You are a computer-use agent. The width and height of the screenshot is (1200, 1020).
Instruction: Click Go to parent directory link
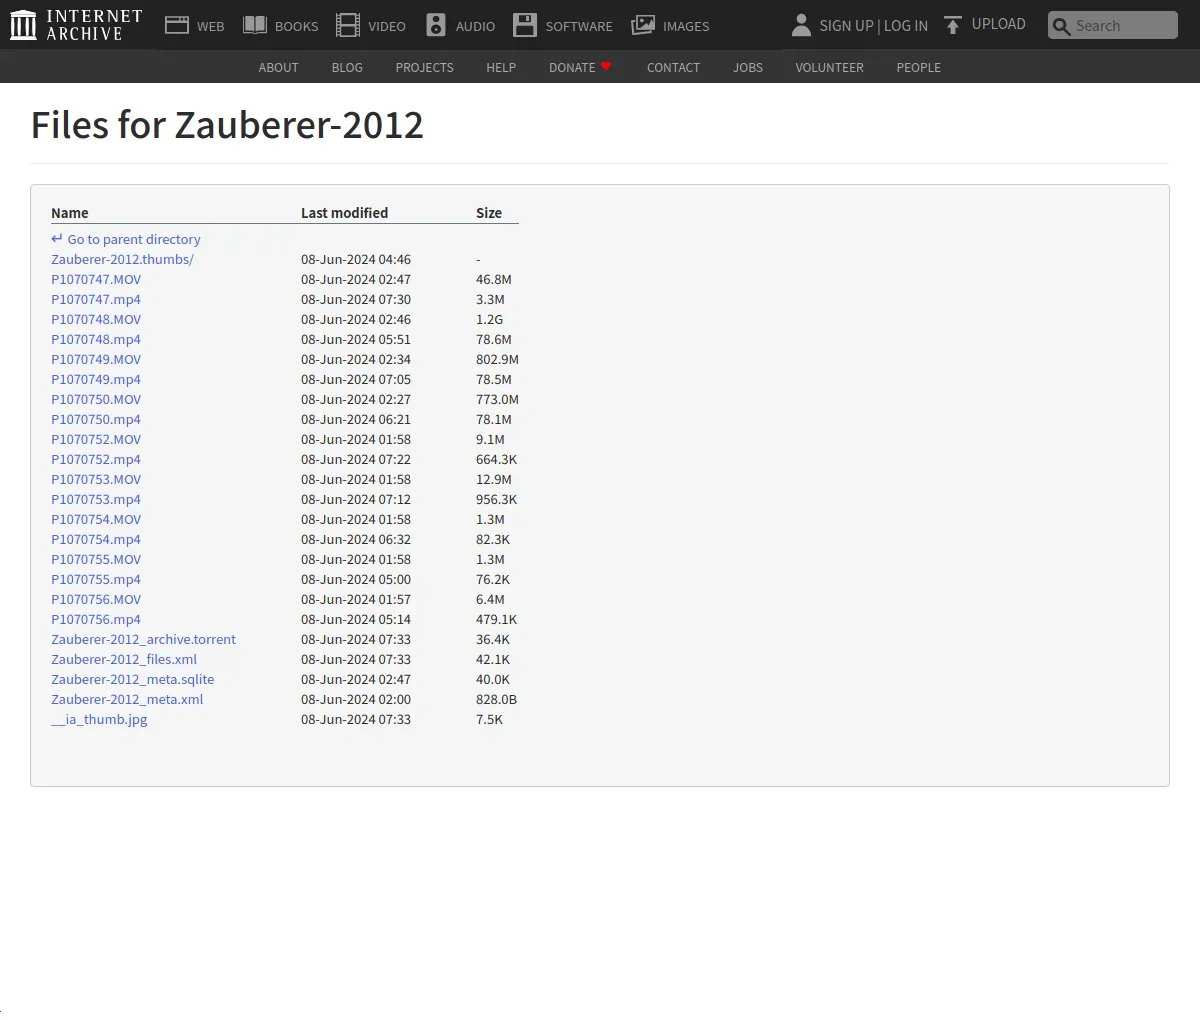click(126, 239)
